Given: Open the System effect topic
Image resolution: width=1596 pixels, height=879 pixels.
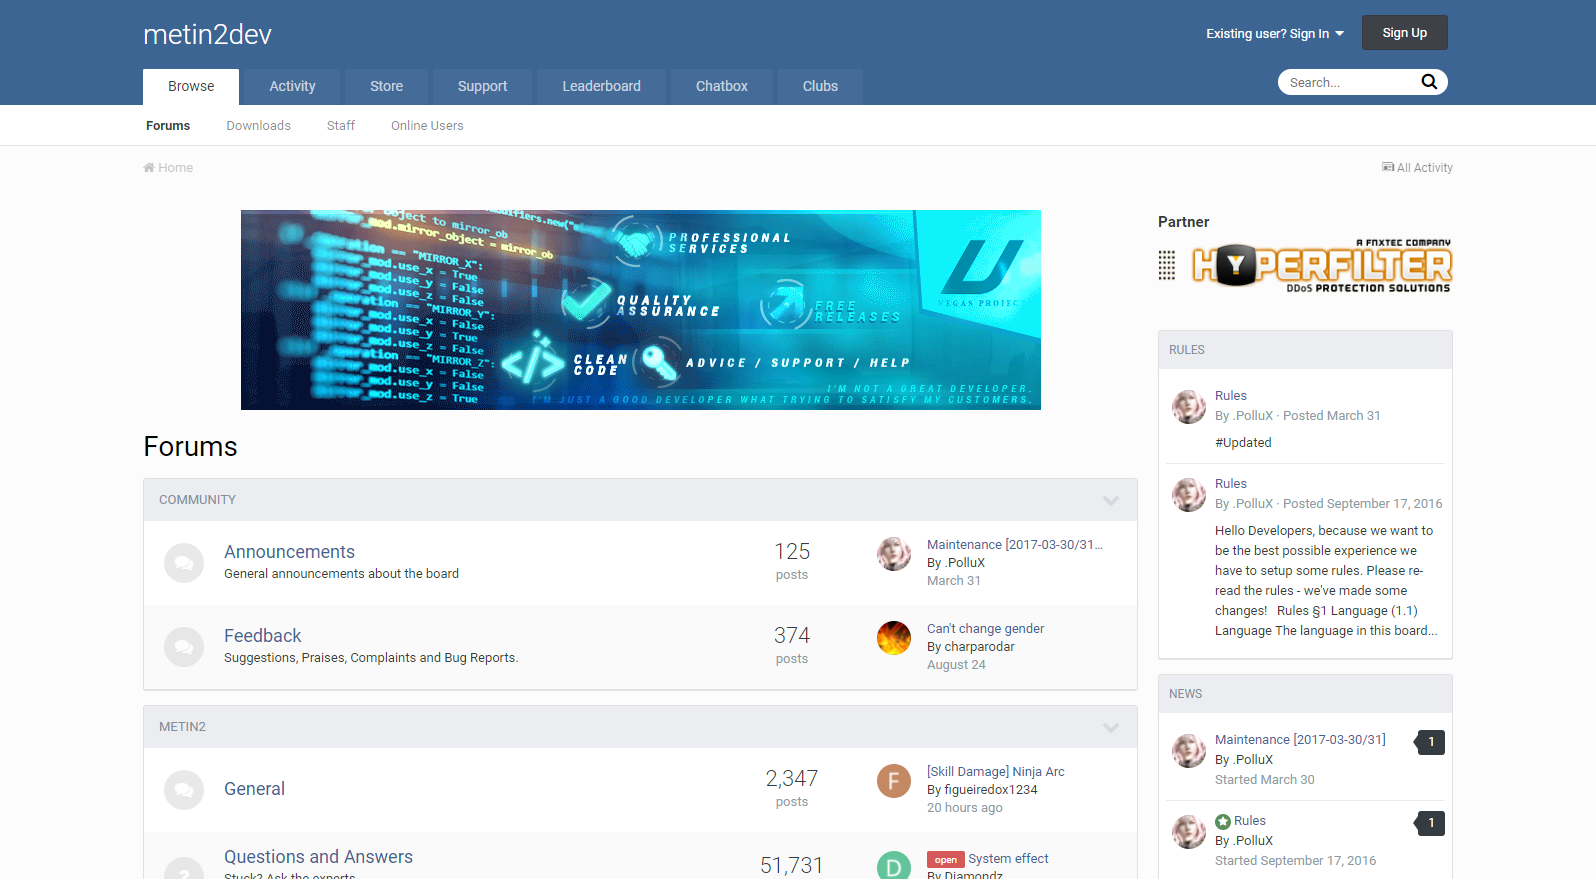Looking at the screenshot, I should click(1008, 859).
